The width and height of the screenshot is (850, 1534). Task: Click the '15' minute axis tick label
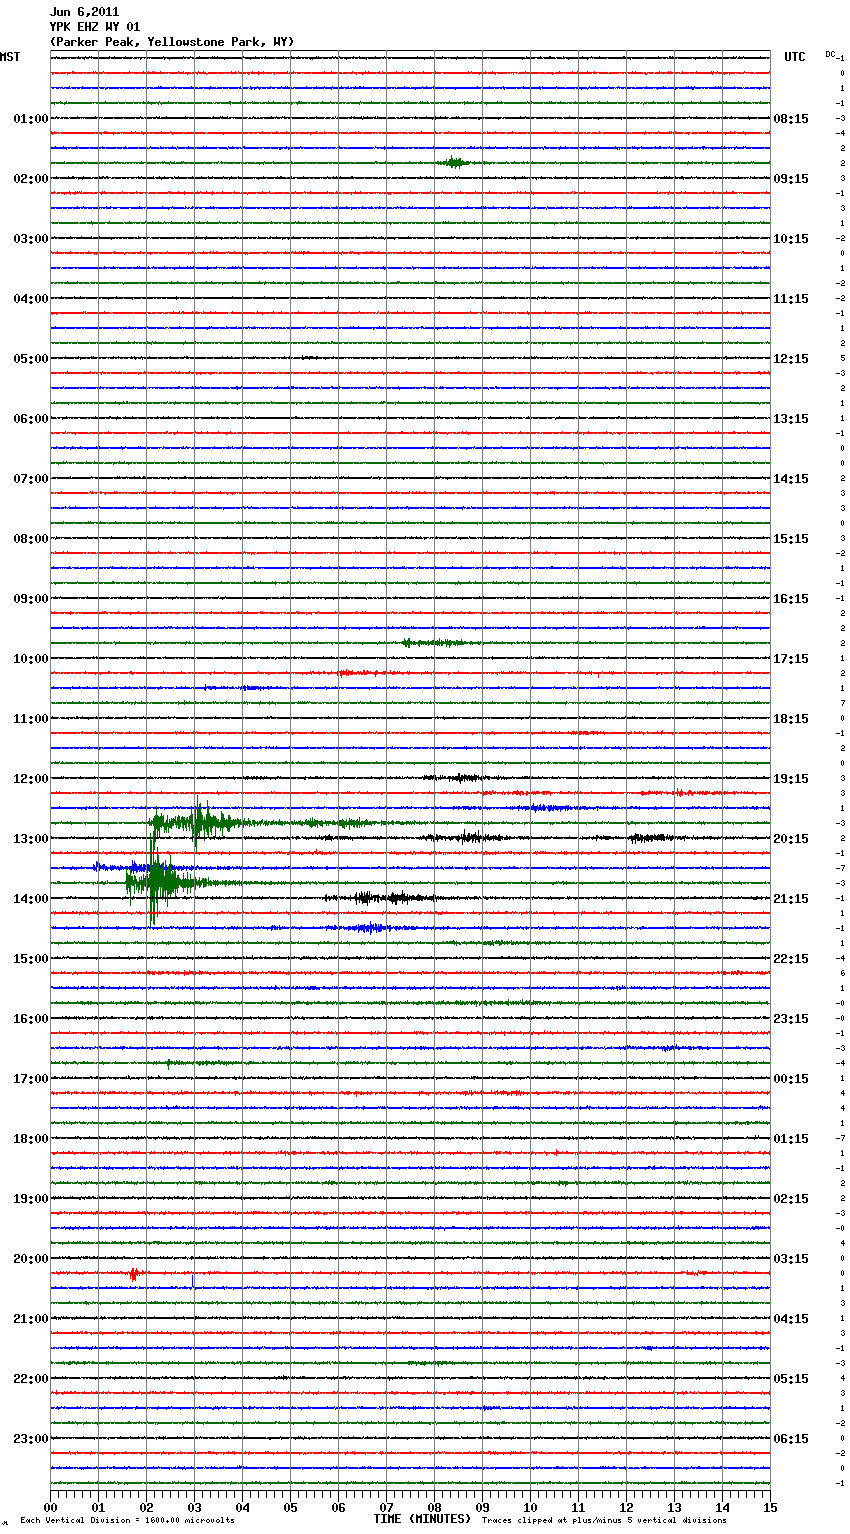(x=770, y=1507)
